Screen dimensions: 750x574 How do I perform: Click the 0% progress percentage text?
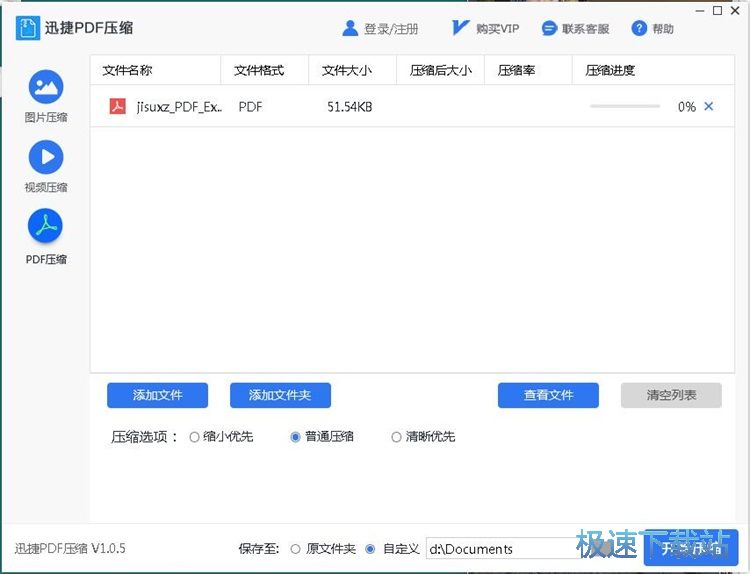(687, 107)
